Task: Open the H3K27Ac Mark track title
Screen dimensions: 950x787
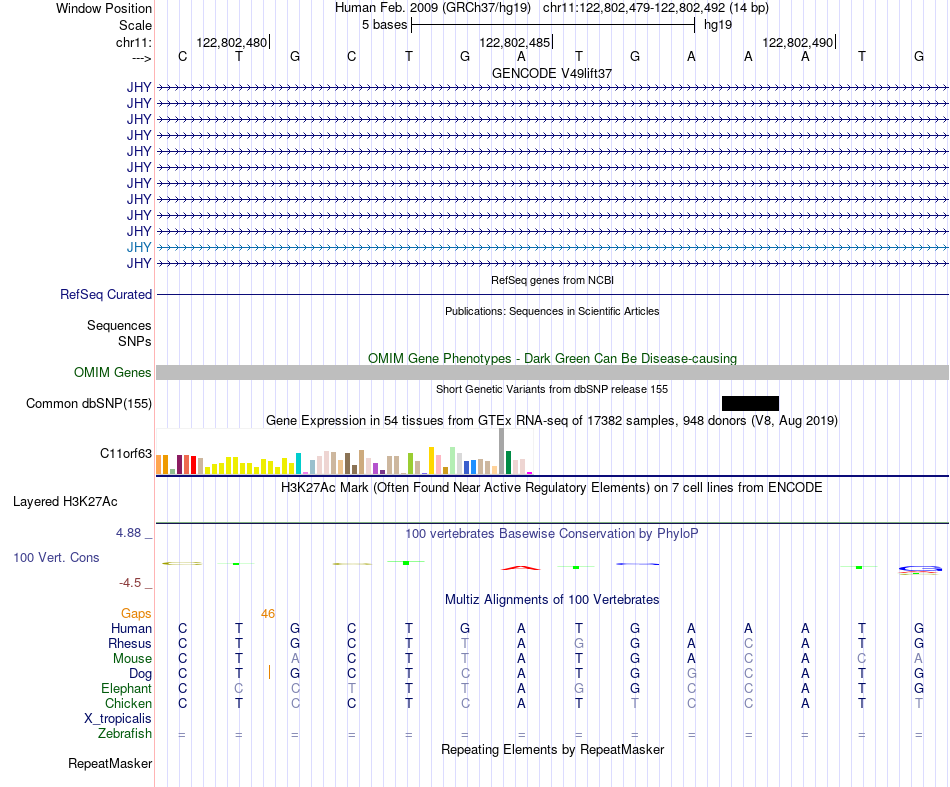Action: pos(552,488)
